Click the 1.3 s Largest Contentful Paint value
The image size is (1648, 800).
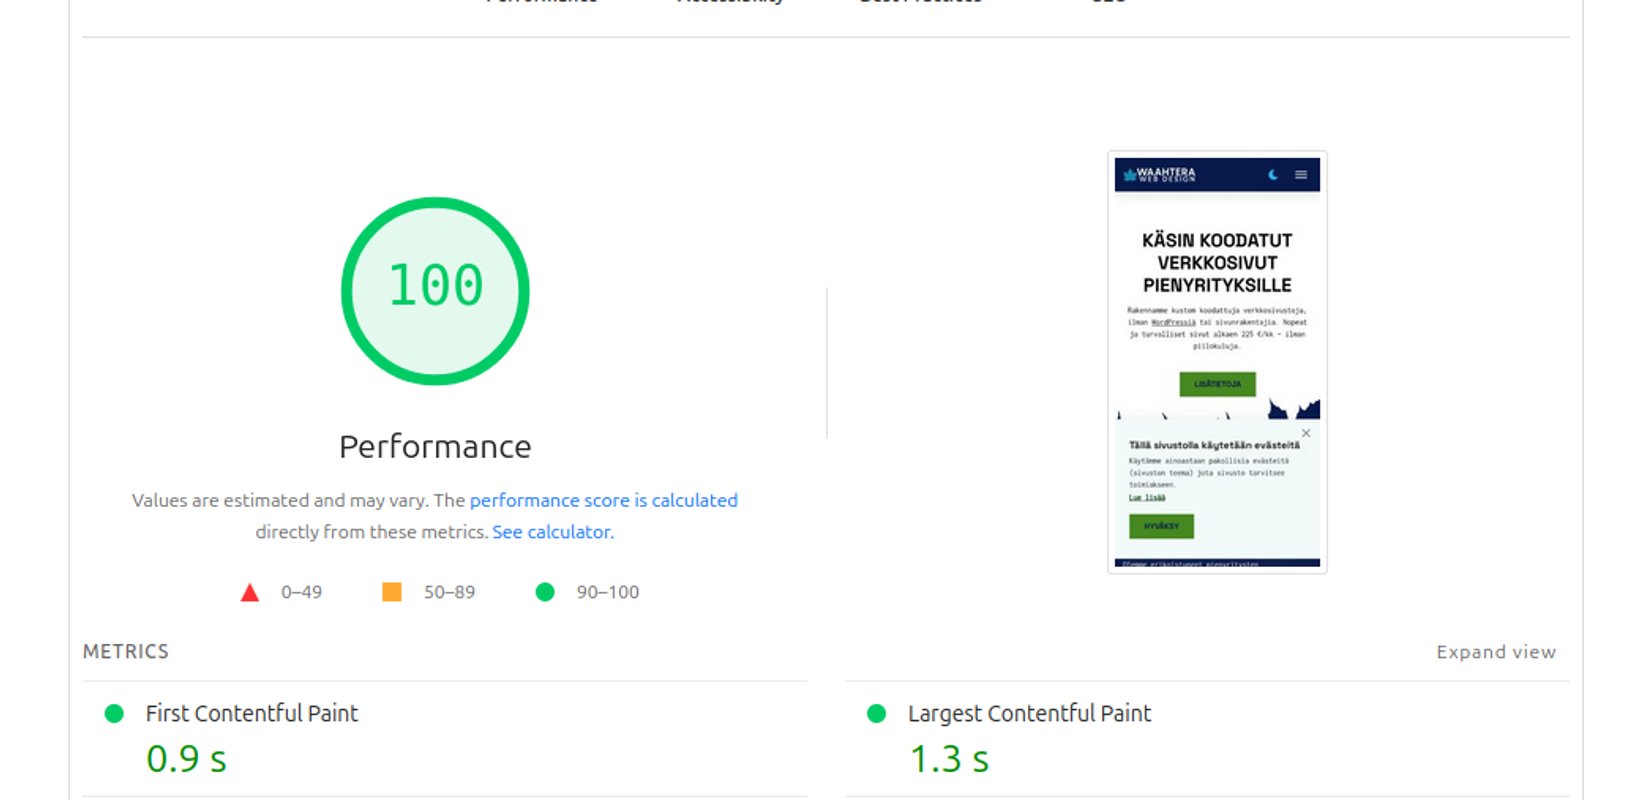pos(949,759)
